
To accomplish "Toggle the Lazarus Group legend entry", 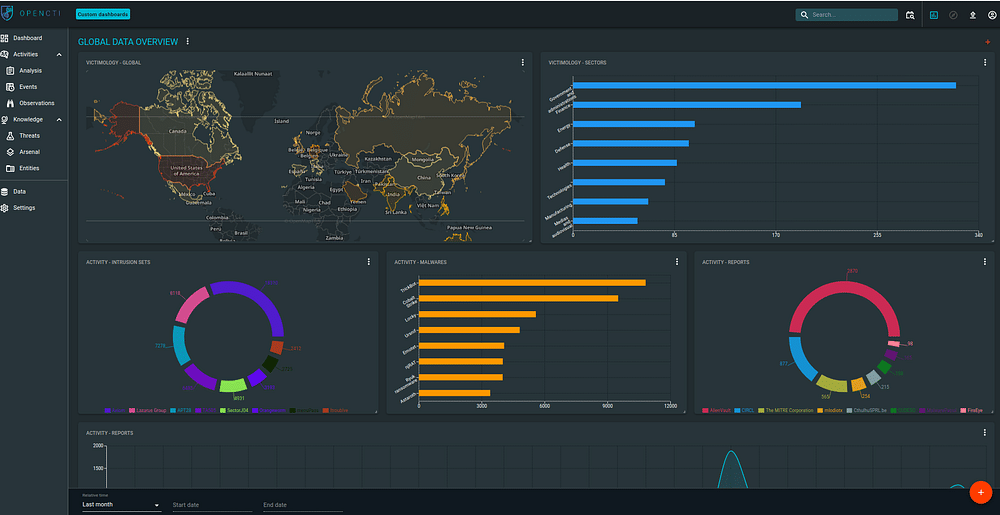I will 147,410.
